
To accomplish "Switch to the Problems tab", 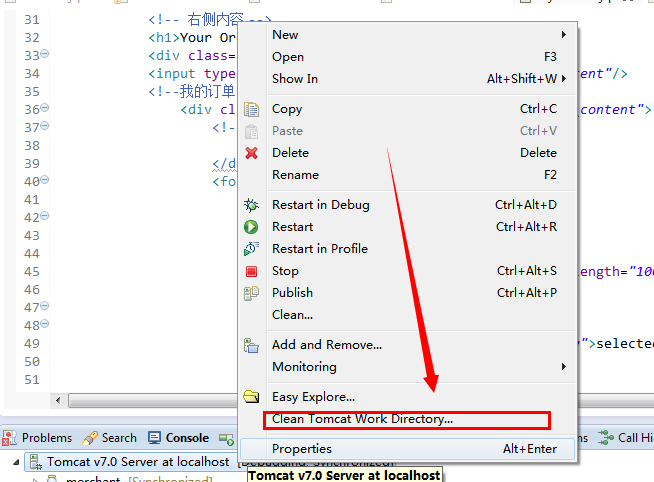I will click(38, 438).
